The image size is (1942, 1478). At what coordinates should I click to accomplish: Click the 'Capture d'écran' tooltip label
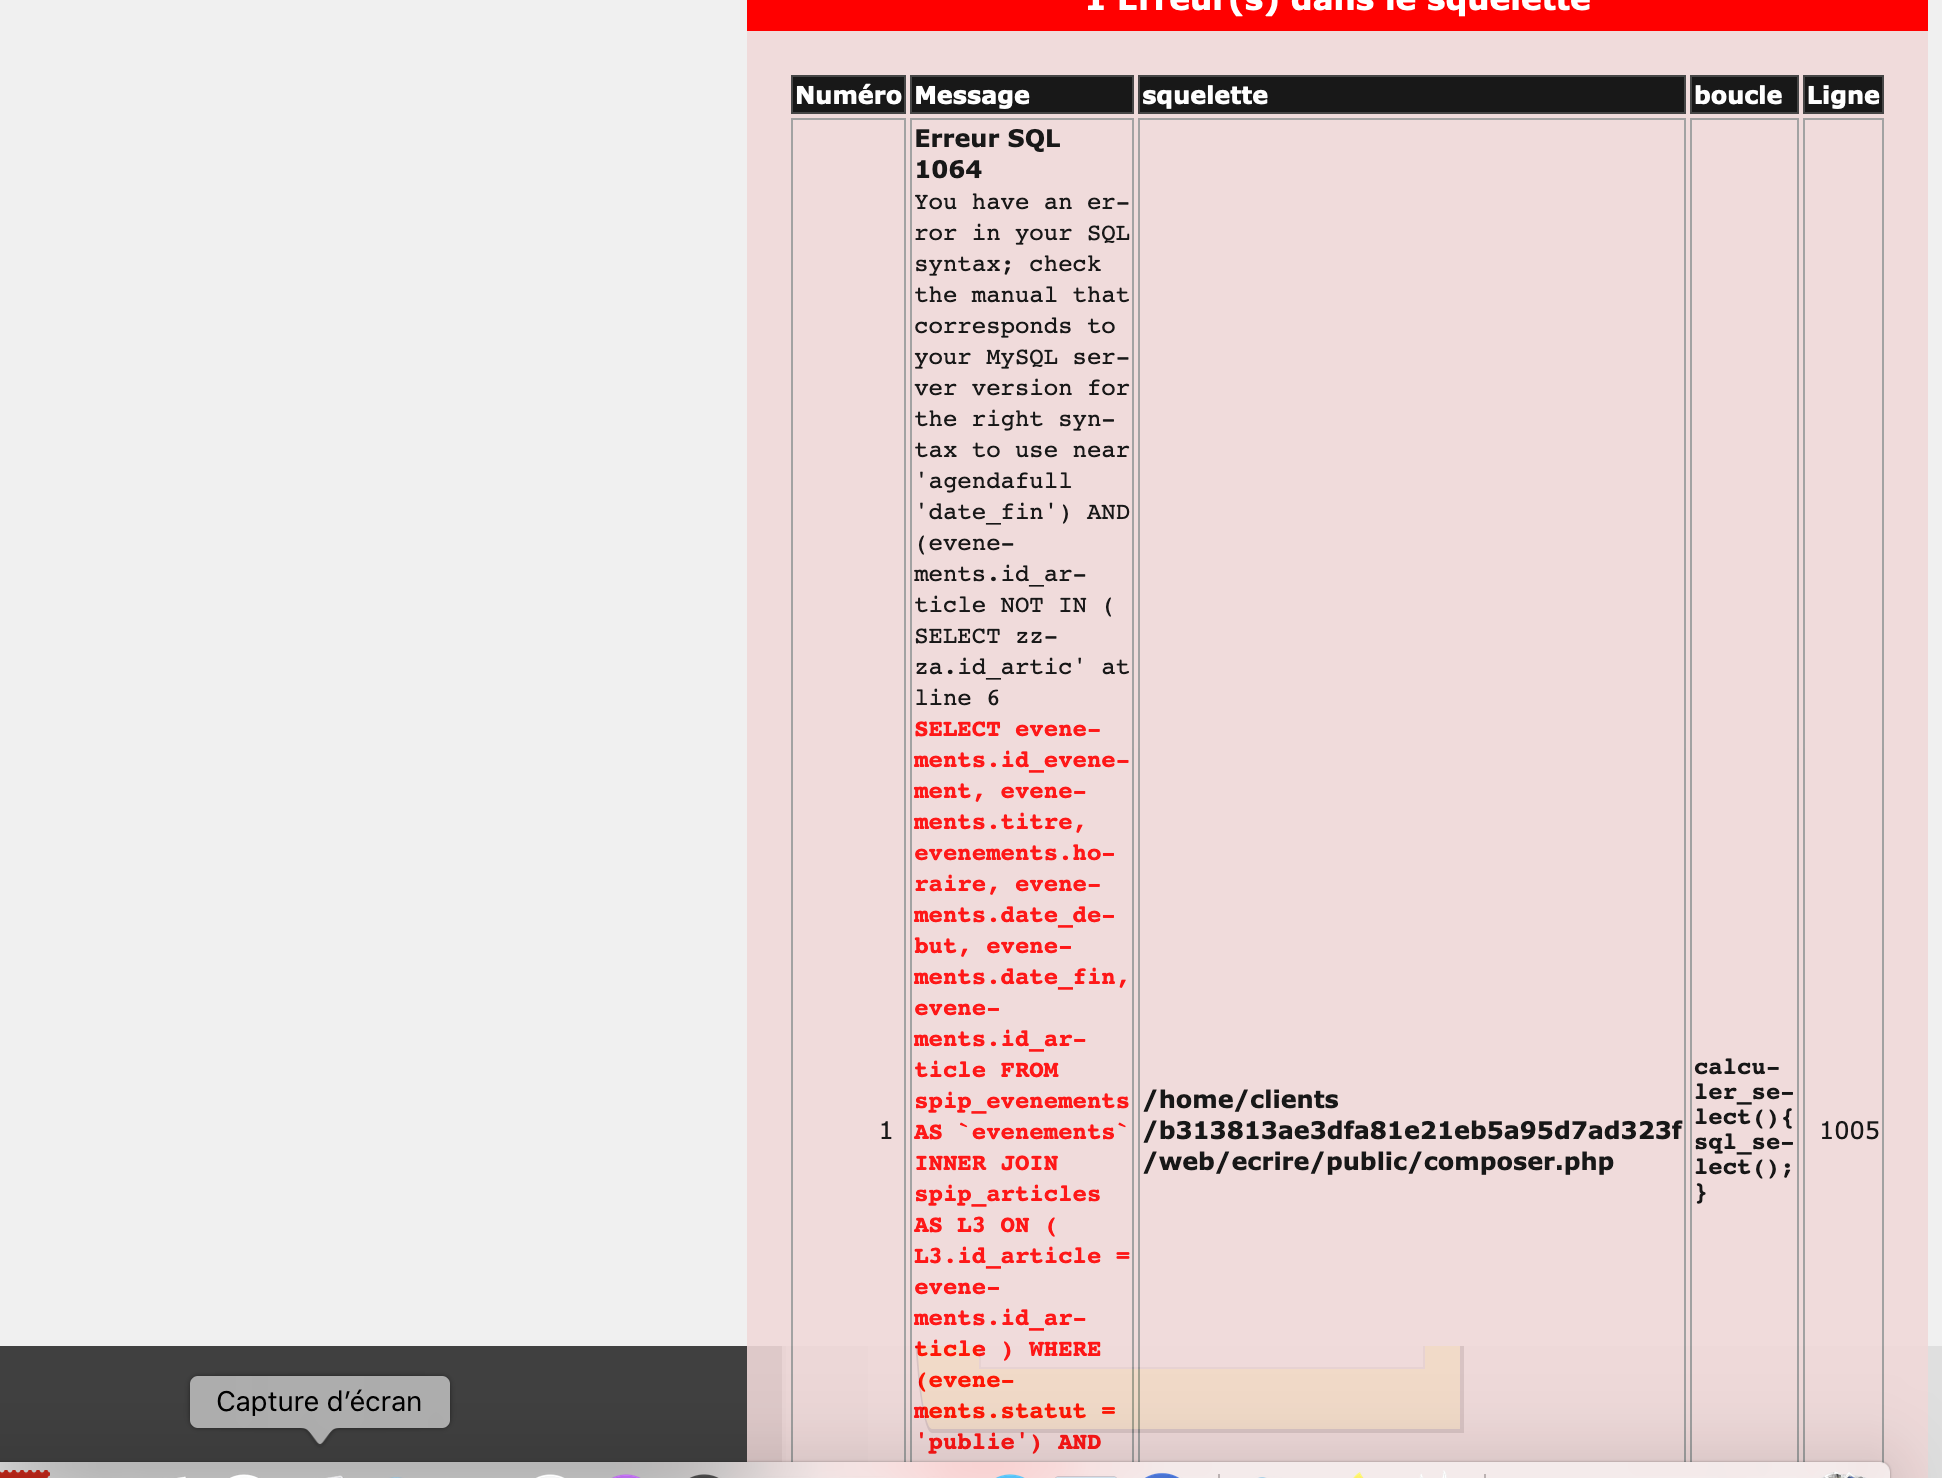[x=319, y=1402]
